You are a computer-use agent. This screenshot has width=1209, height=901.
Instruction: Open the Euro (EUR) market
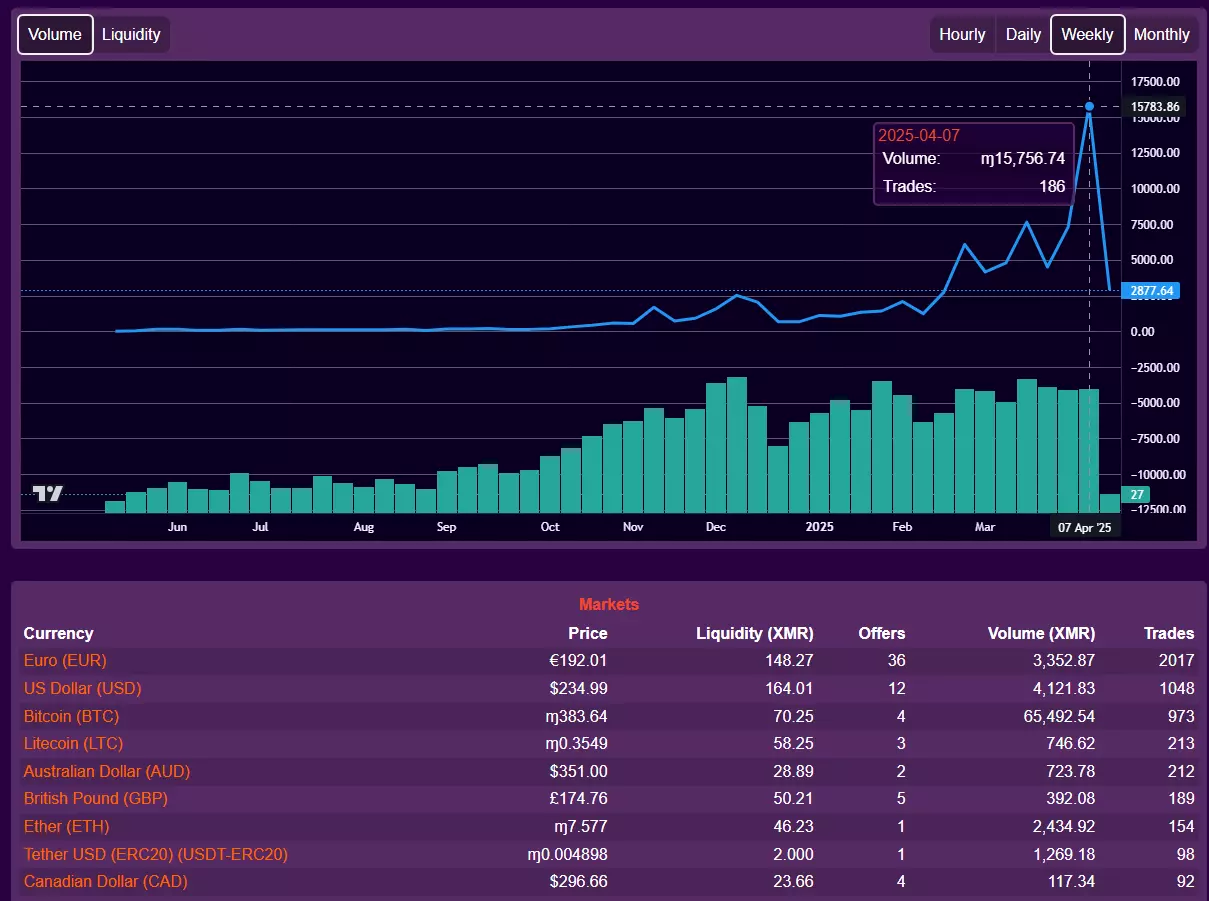[65, 660]
